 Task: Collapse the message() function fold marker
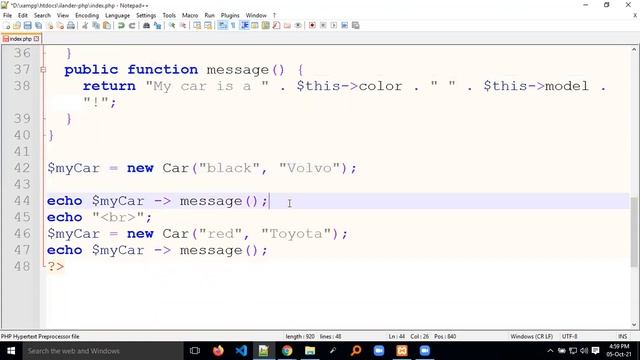pos(43,70)
